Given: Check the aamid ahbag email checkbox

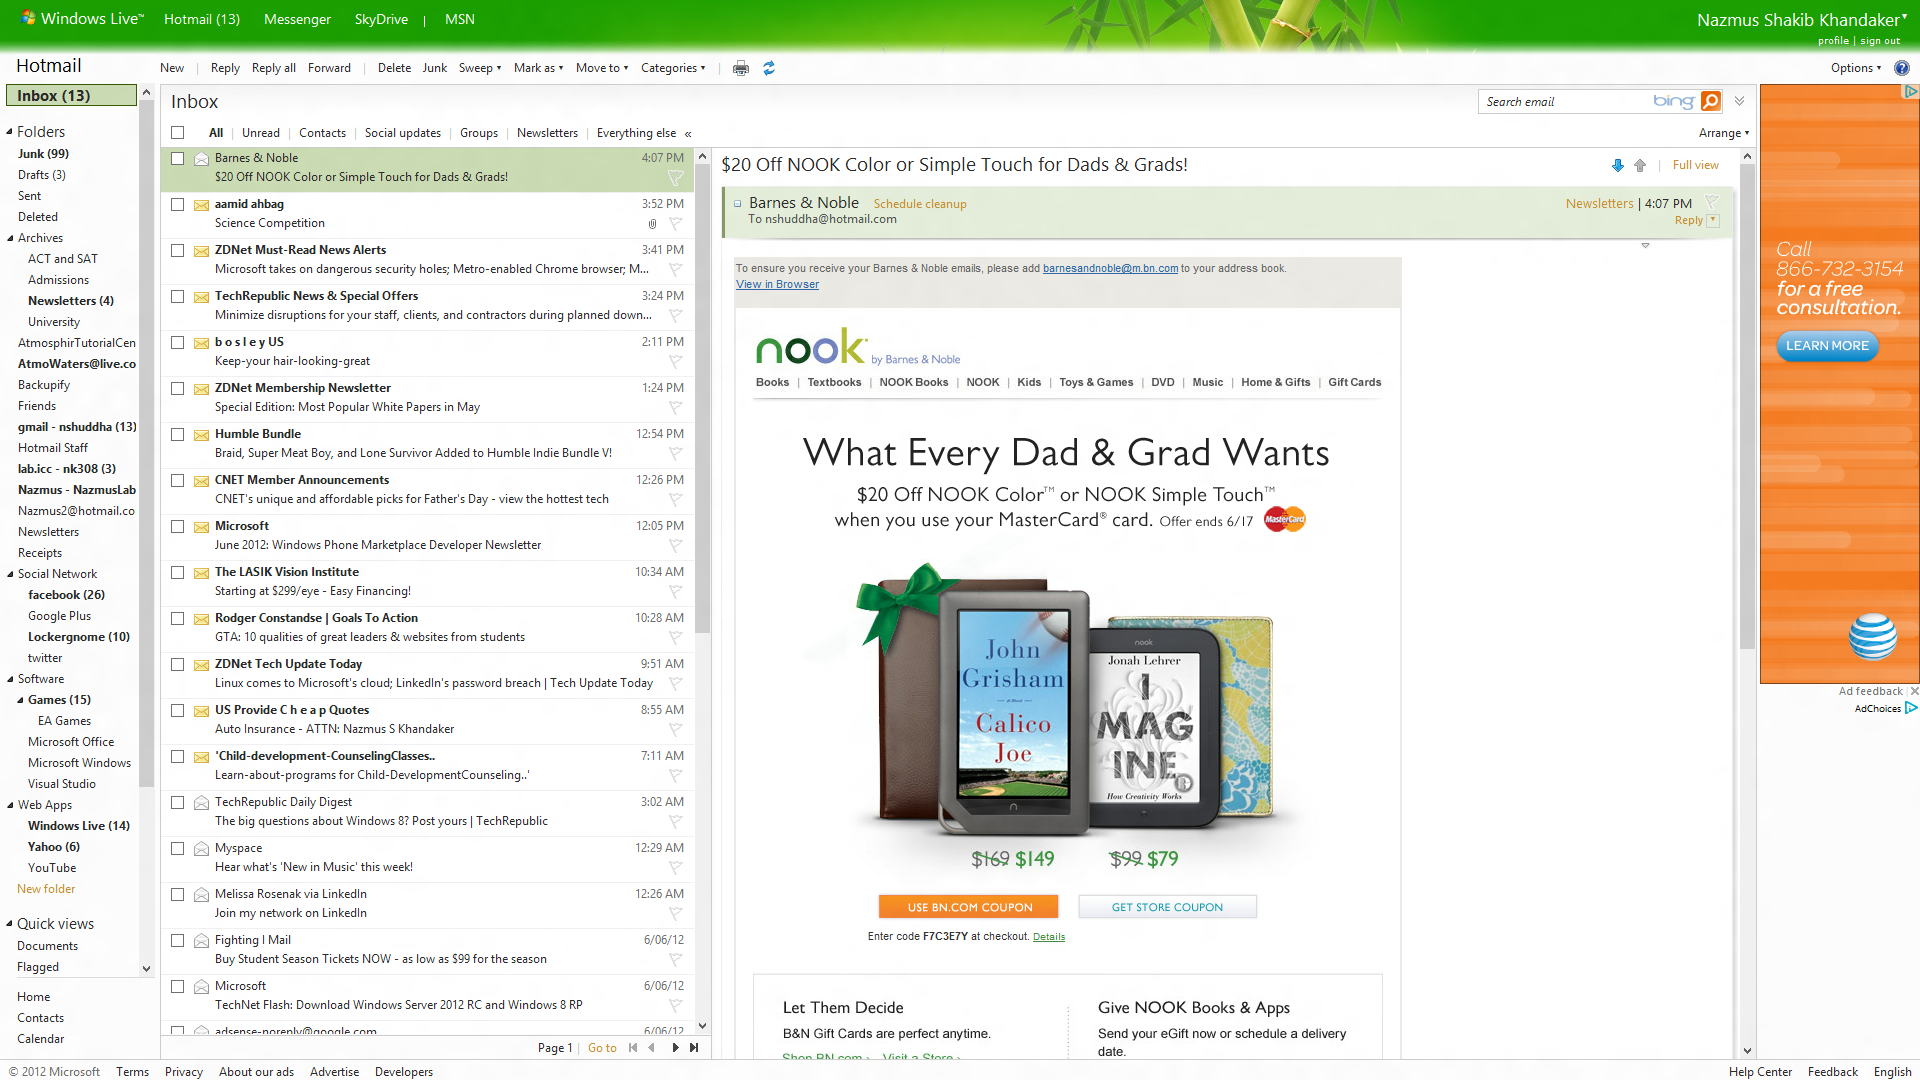Looking at the screenshot, I should click(177, 204).
